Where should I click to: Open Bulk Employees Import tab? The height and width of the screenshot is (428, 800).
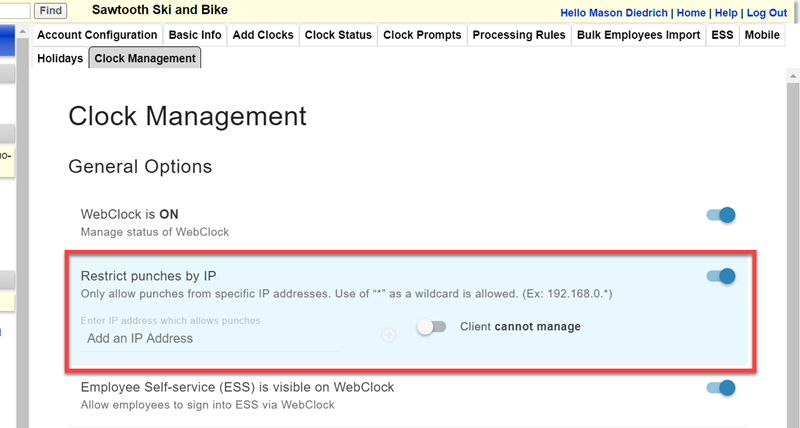point(638,35)
